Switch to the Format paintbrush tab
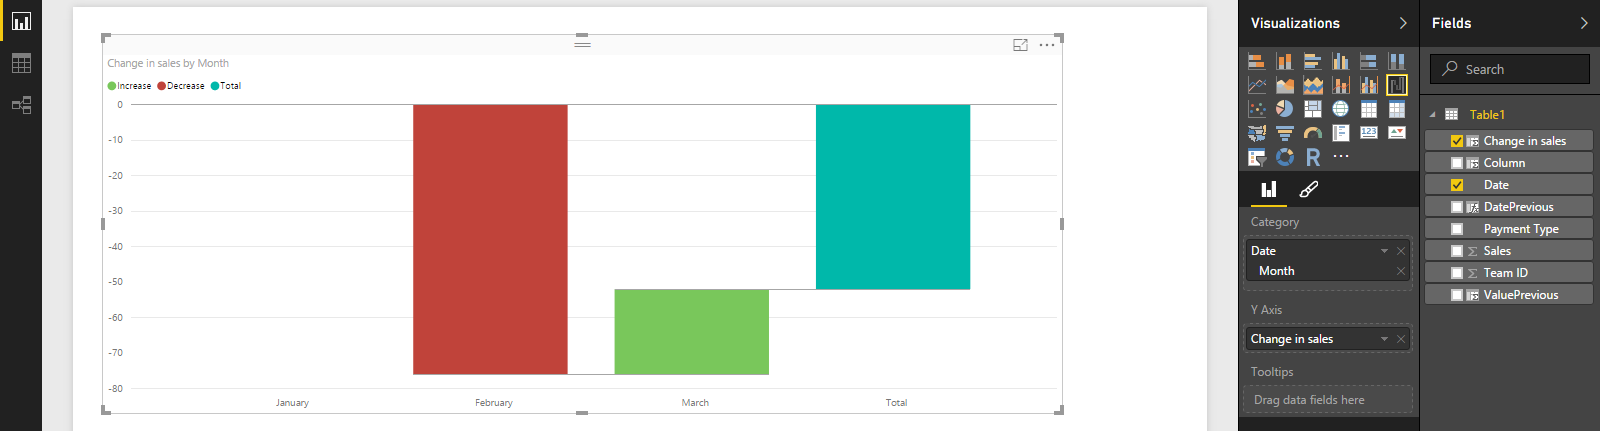Viewport: 1600px width, 431px height. pos(1308,189)
